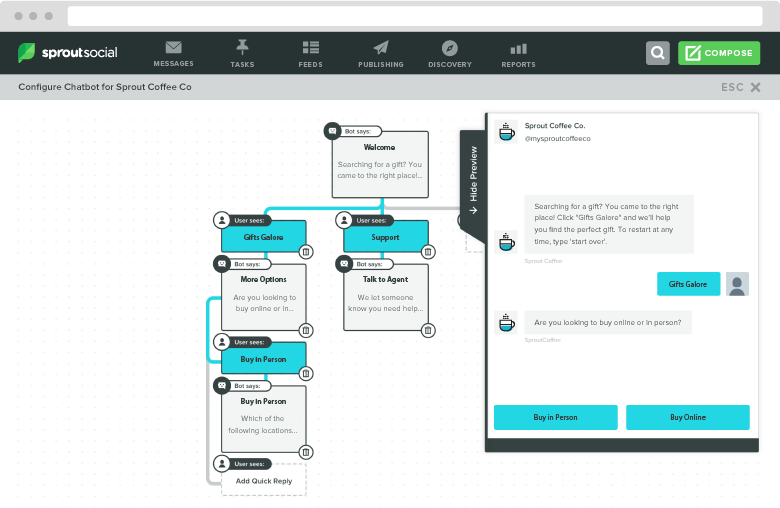Click the Configure Chatbot for Sprout Coffee Co title

tap(105, 87)
